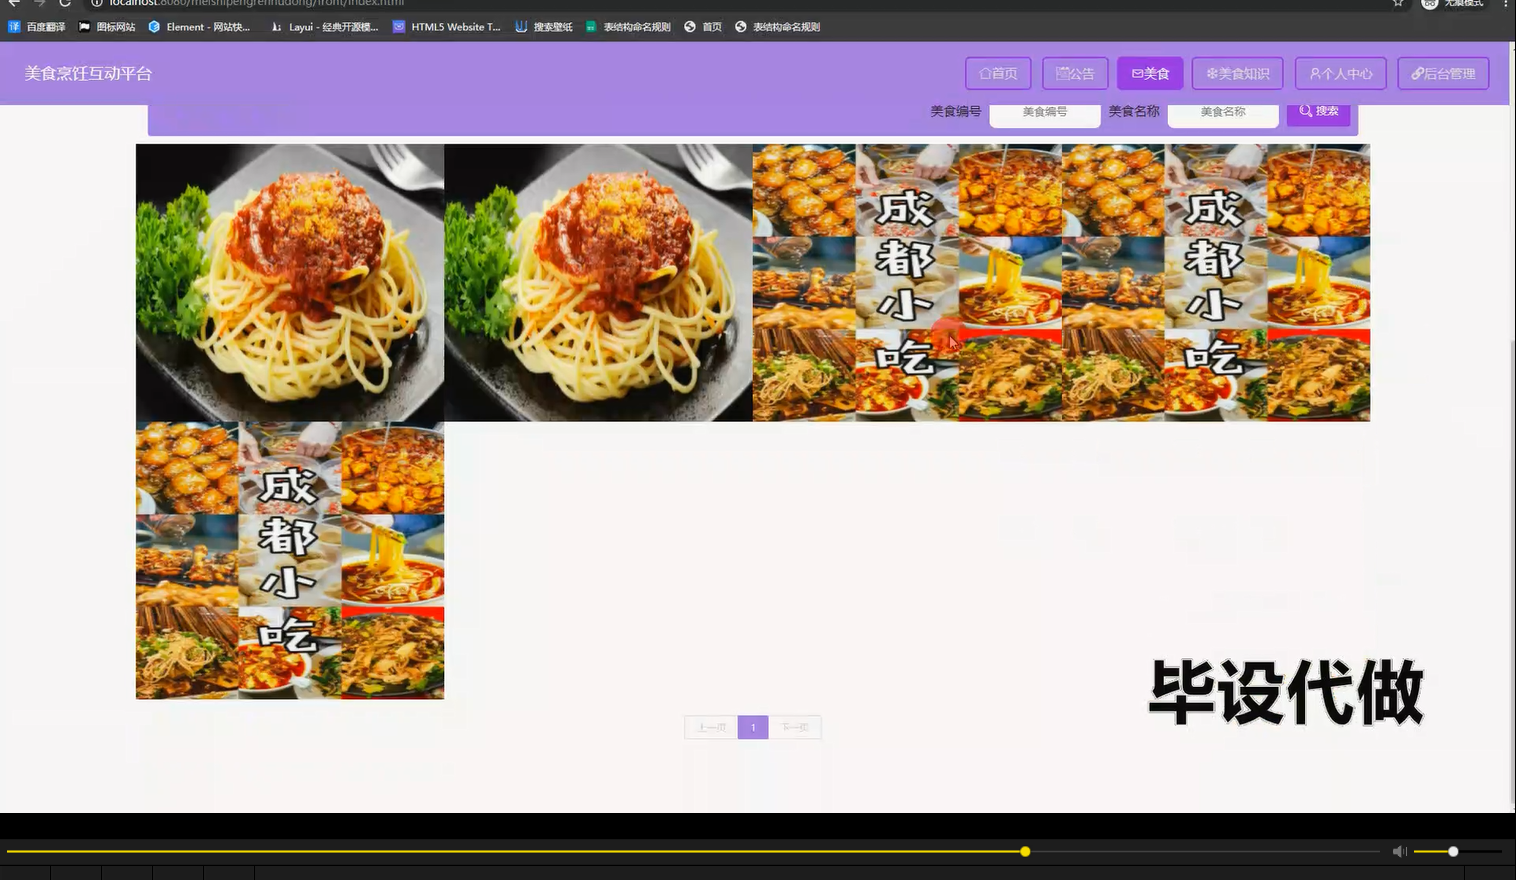Click the magnifier icon on 搜索 button
Screen dimensions: 1516x880
tap(1305, 111)
